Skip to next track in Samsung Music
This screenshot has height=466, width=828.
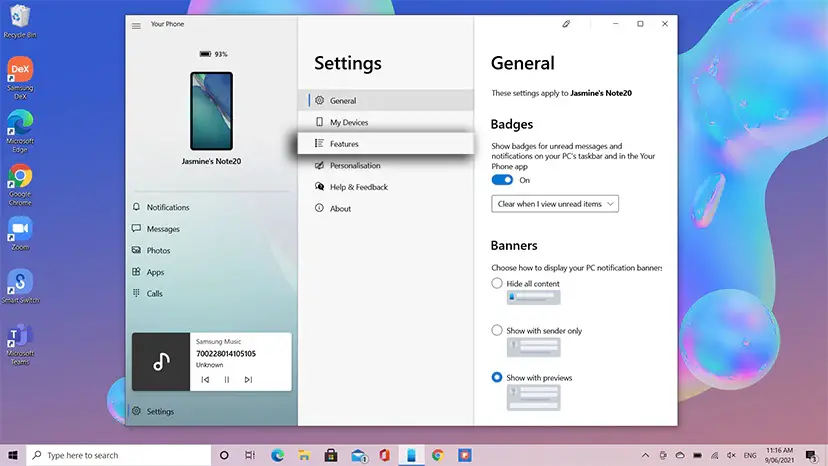248,379
